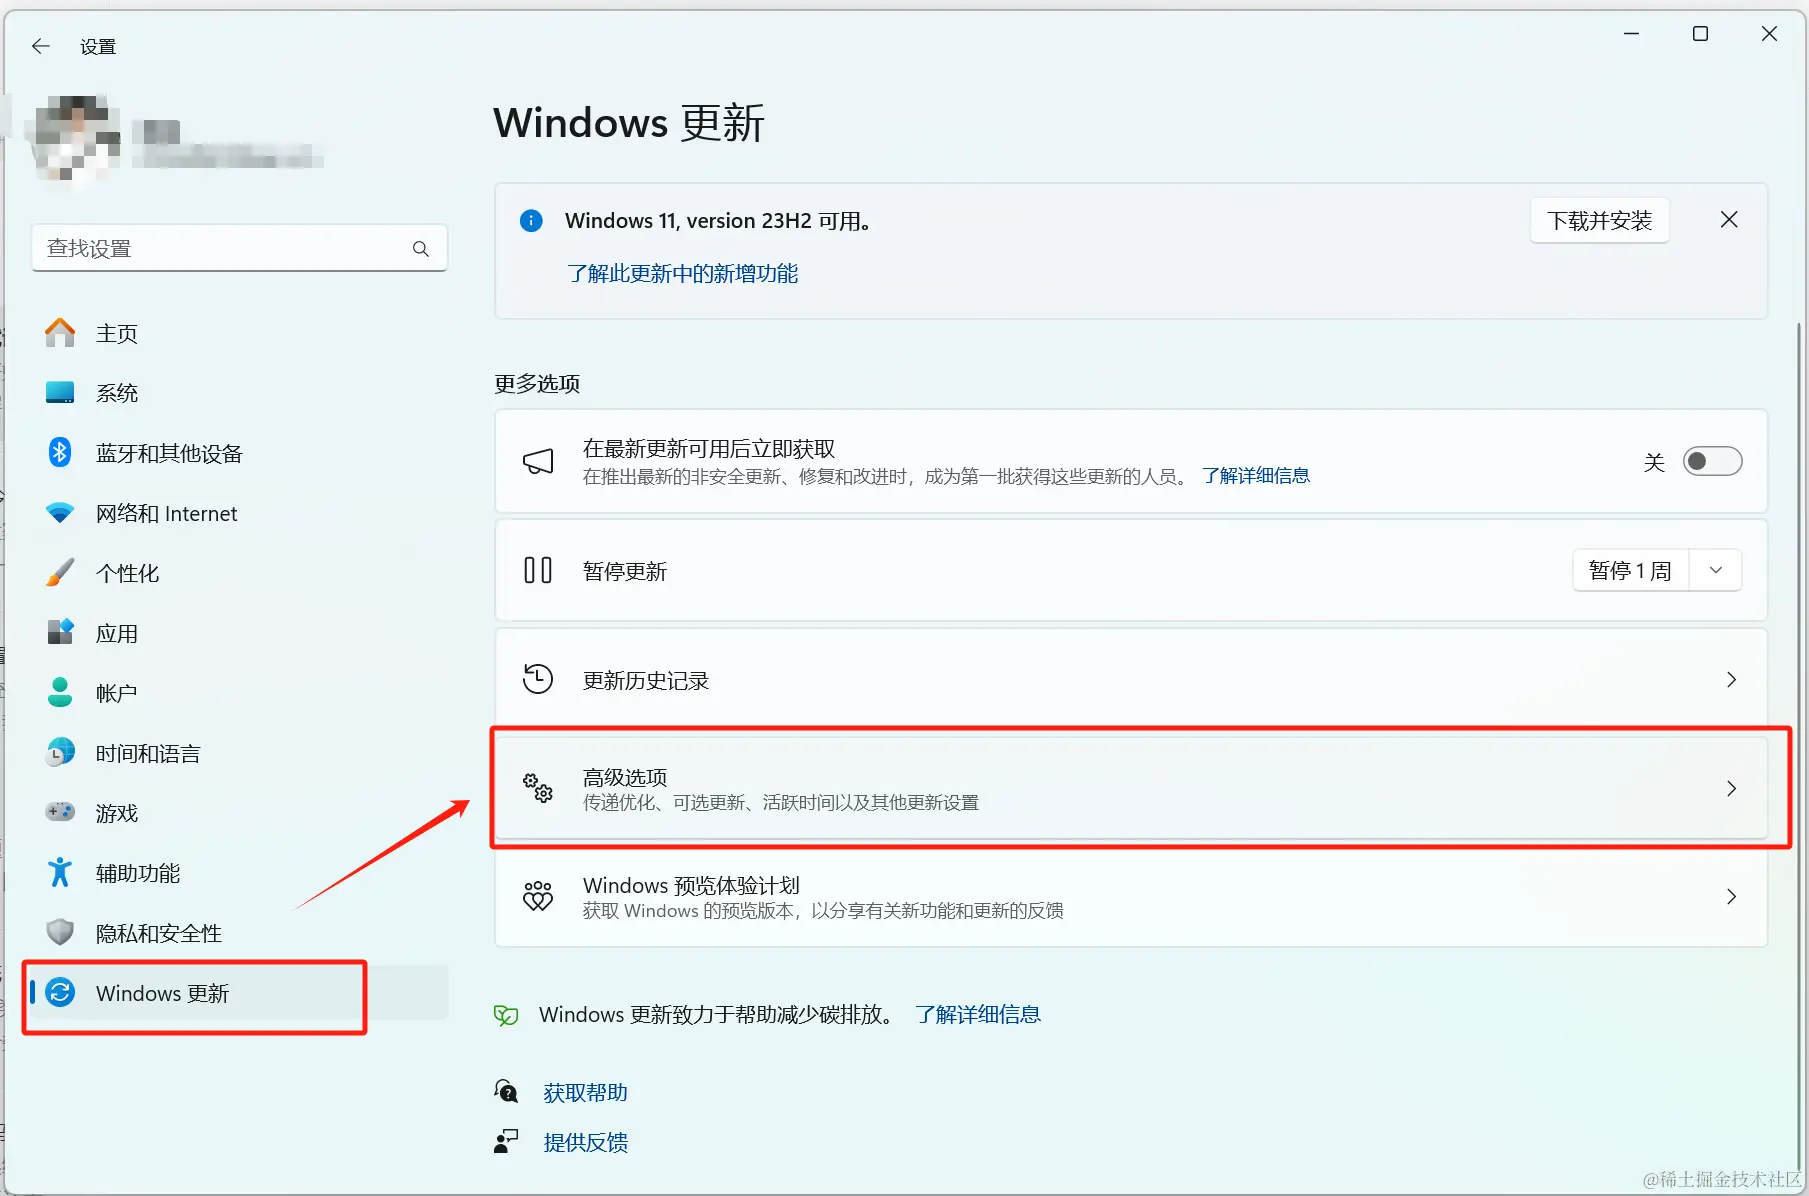Click the Time and language globe icon

[x=60, y=752]
